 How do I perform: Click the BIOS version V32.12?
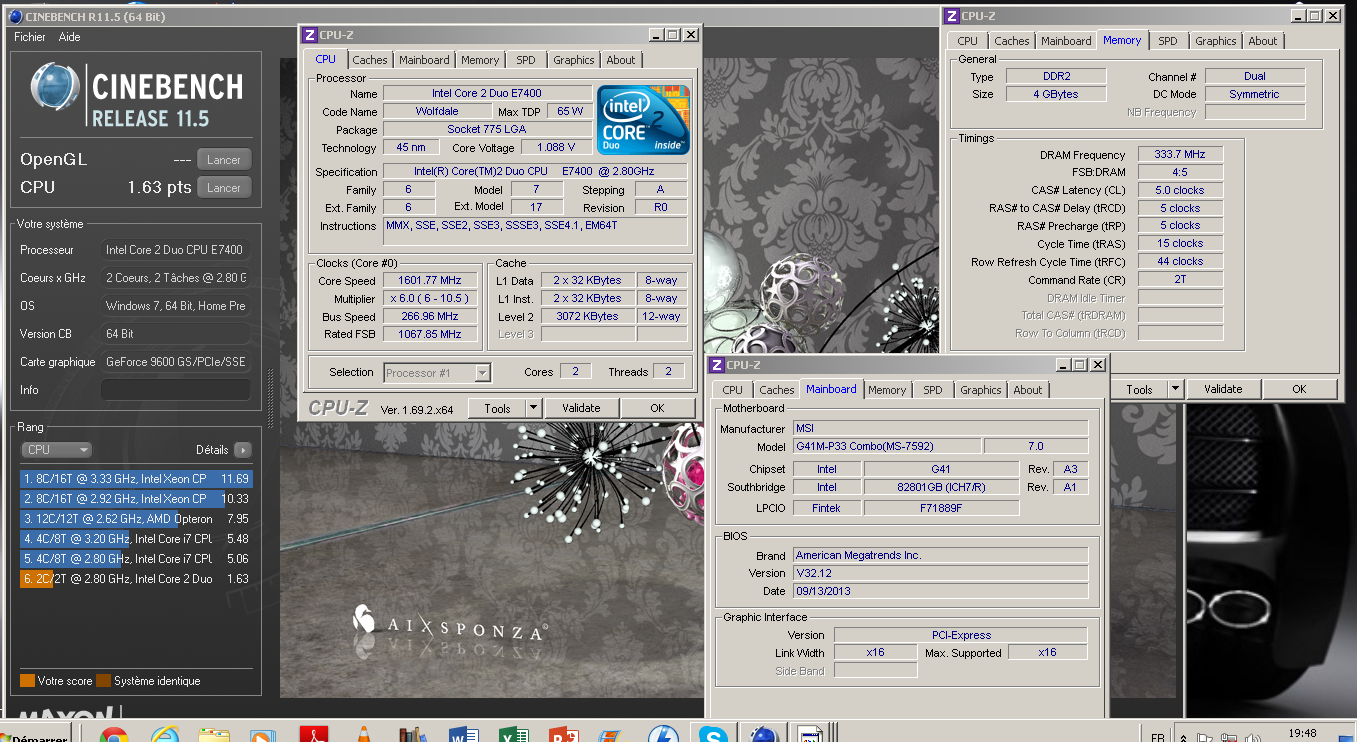940,573
